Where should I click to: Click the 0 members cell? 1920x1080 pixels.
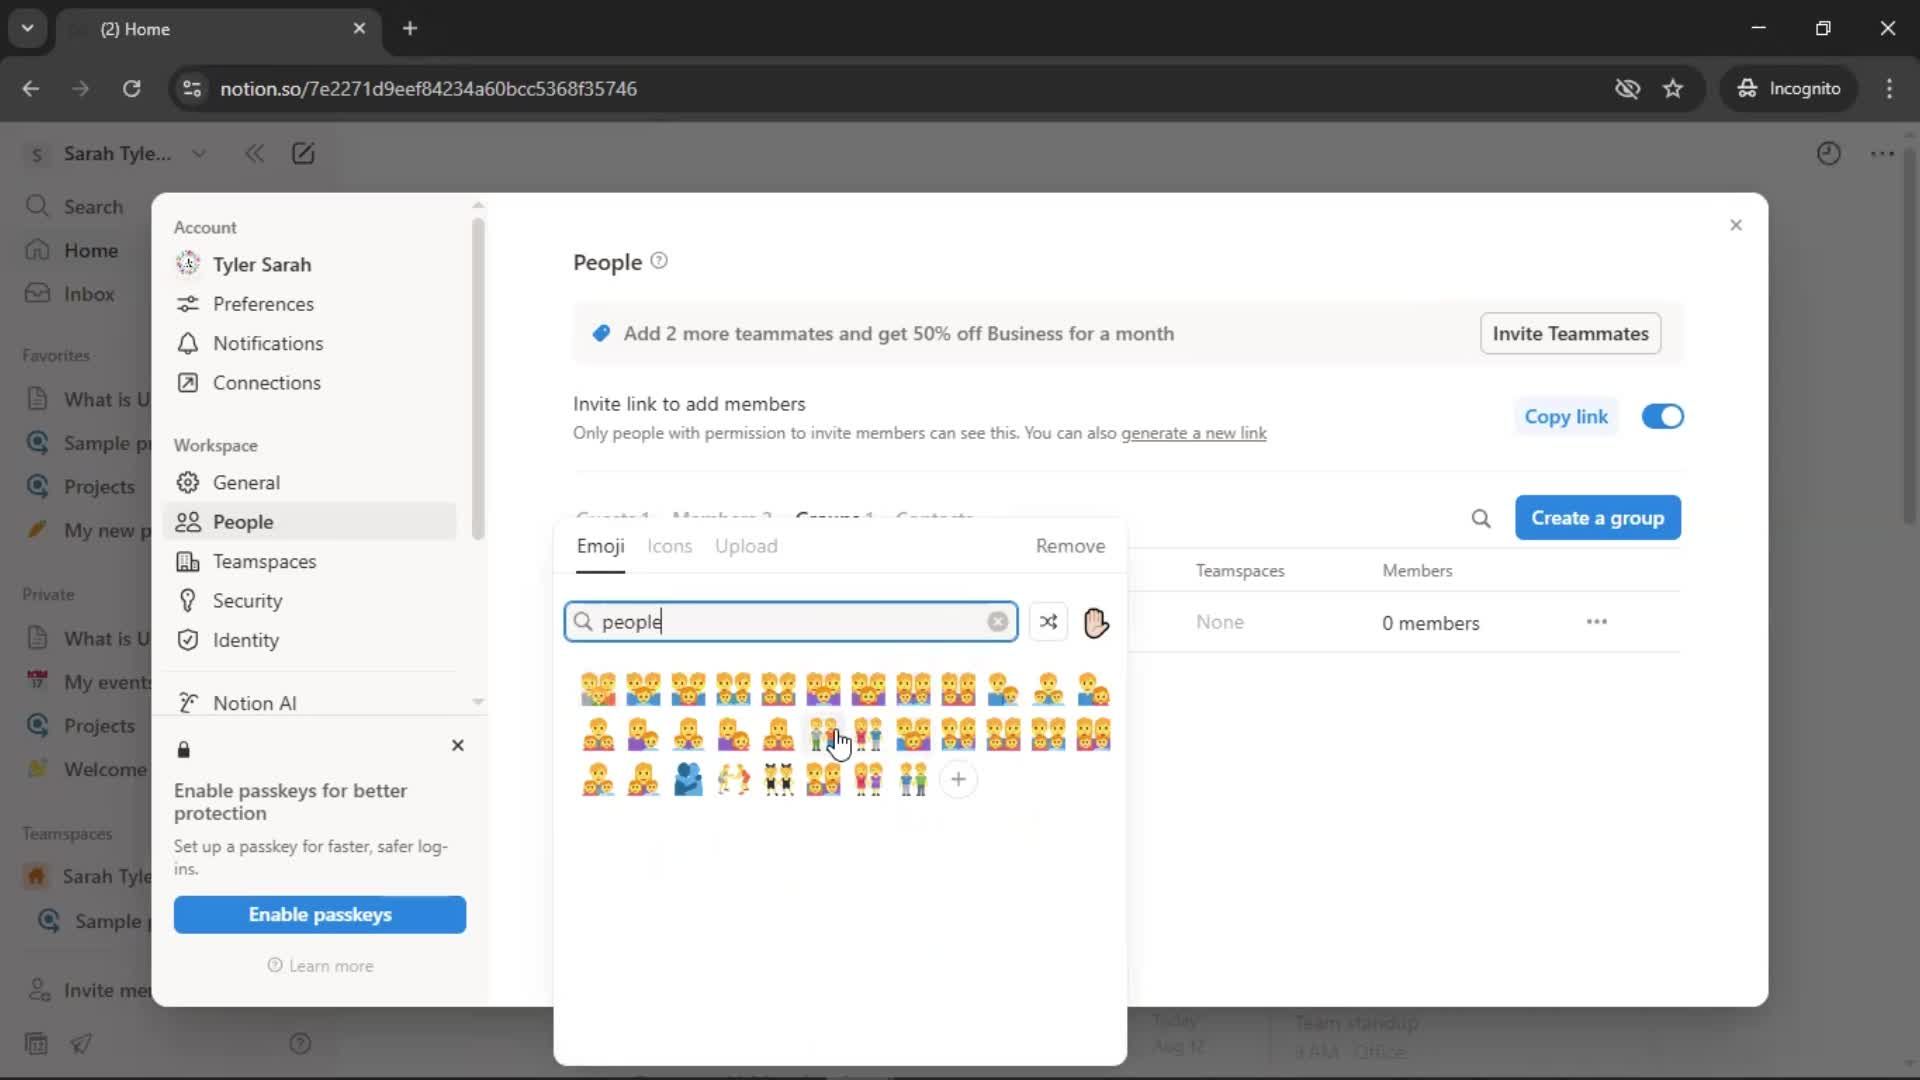[1430, 623]
